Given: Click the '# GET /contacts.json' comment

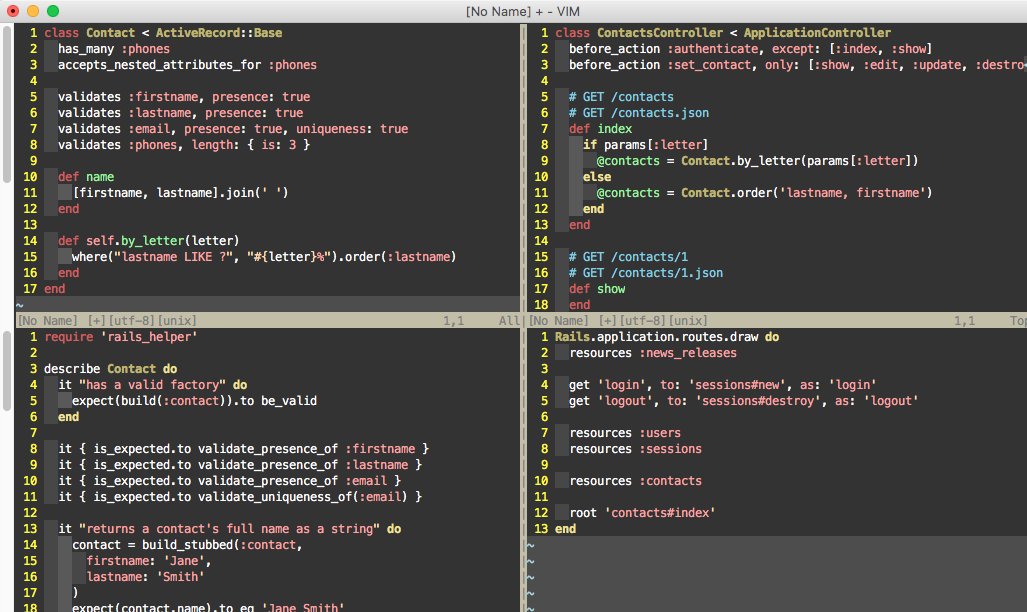Looking at the screenshot, I should pos(638,113).
